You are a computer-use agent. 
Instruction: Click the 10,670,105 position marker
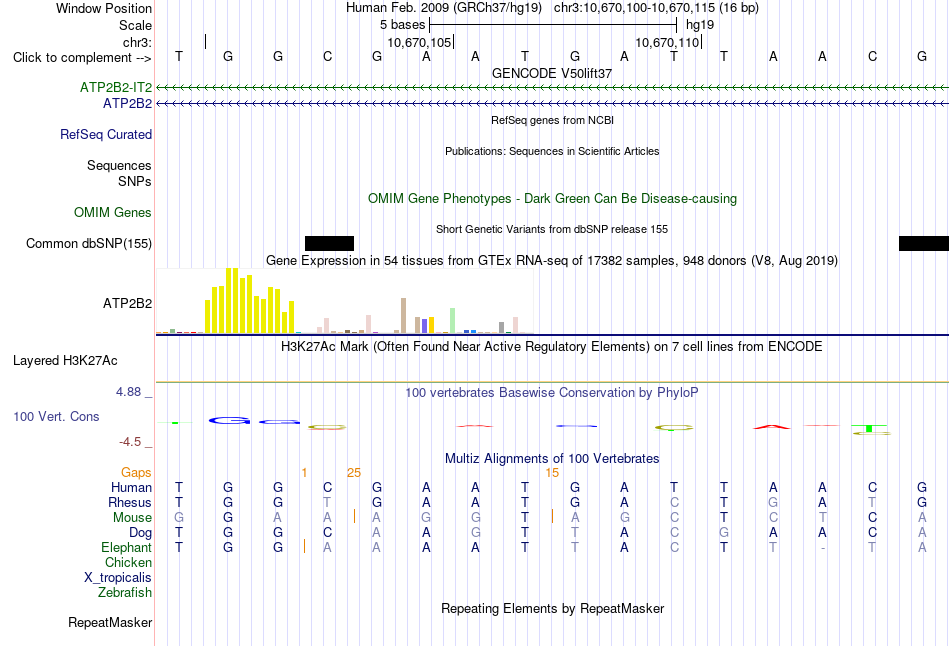[419, 42]
